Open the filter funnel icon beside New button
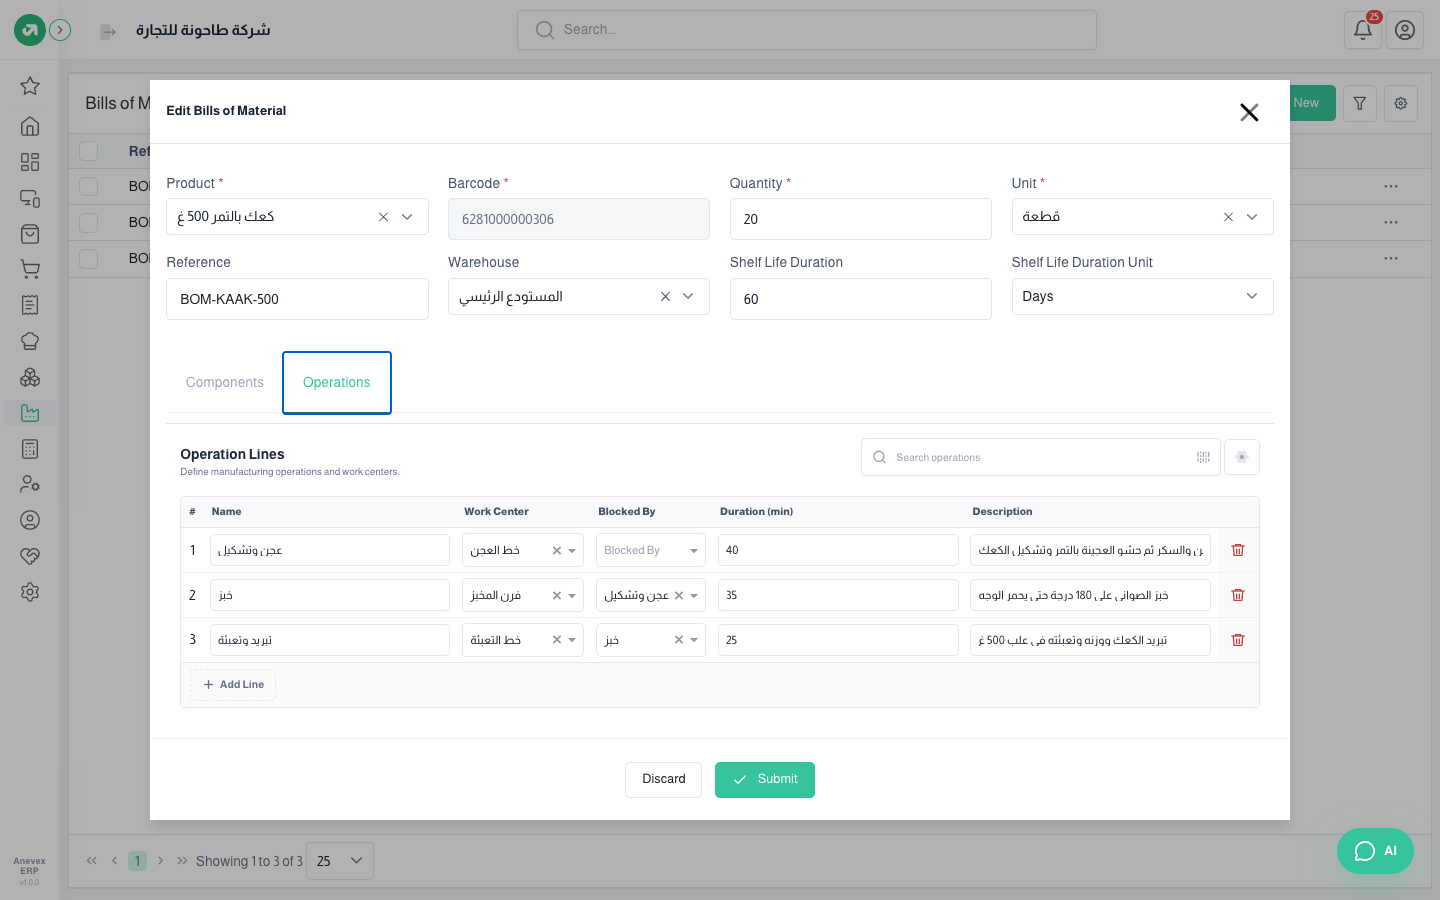Screen dimensions: 1440x900 [x=1360, y=103]
